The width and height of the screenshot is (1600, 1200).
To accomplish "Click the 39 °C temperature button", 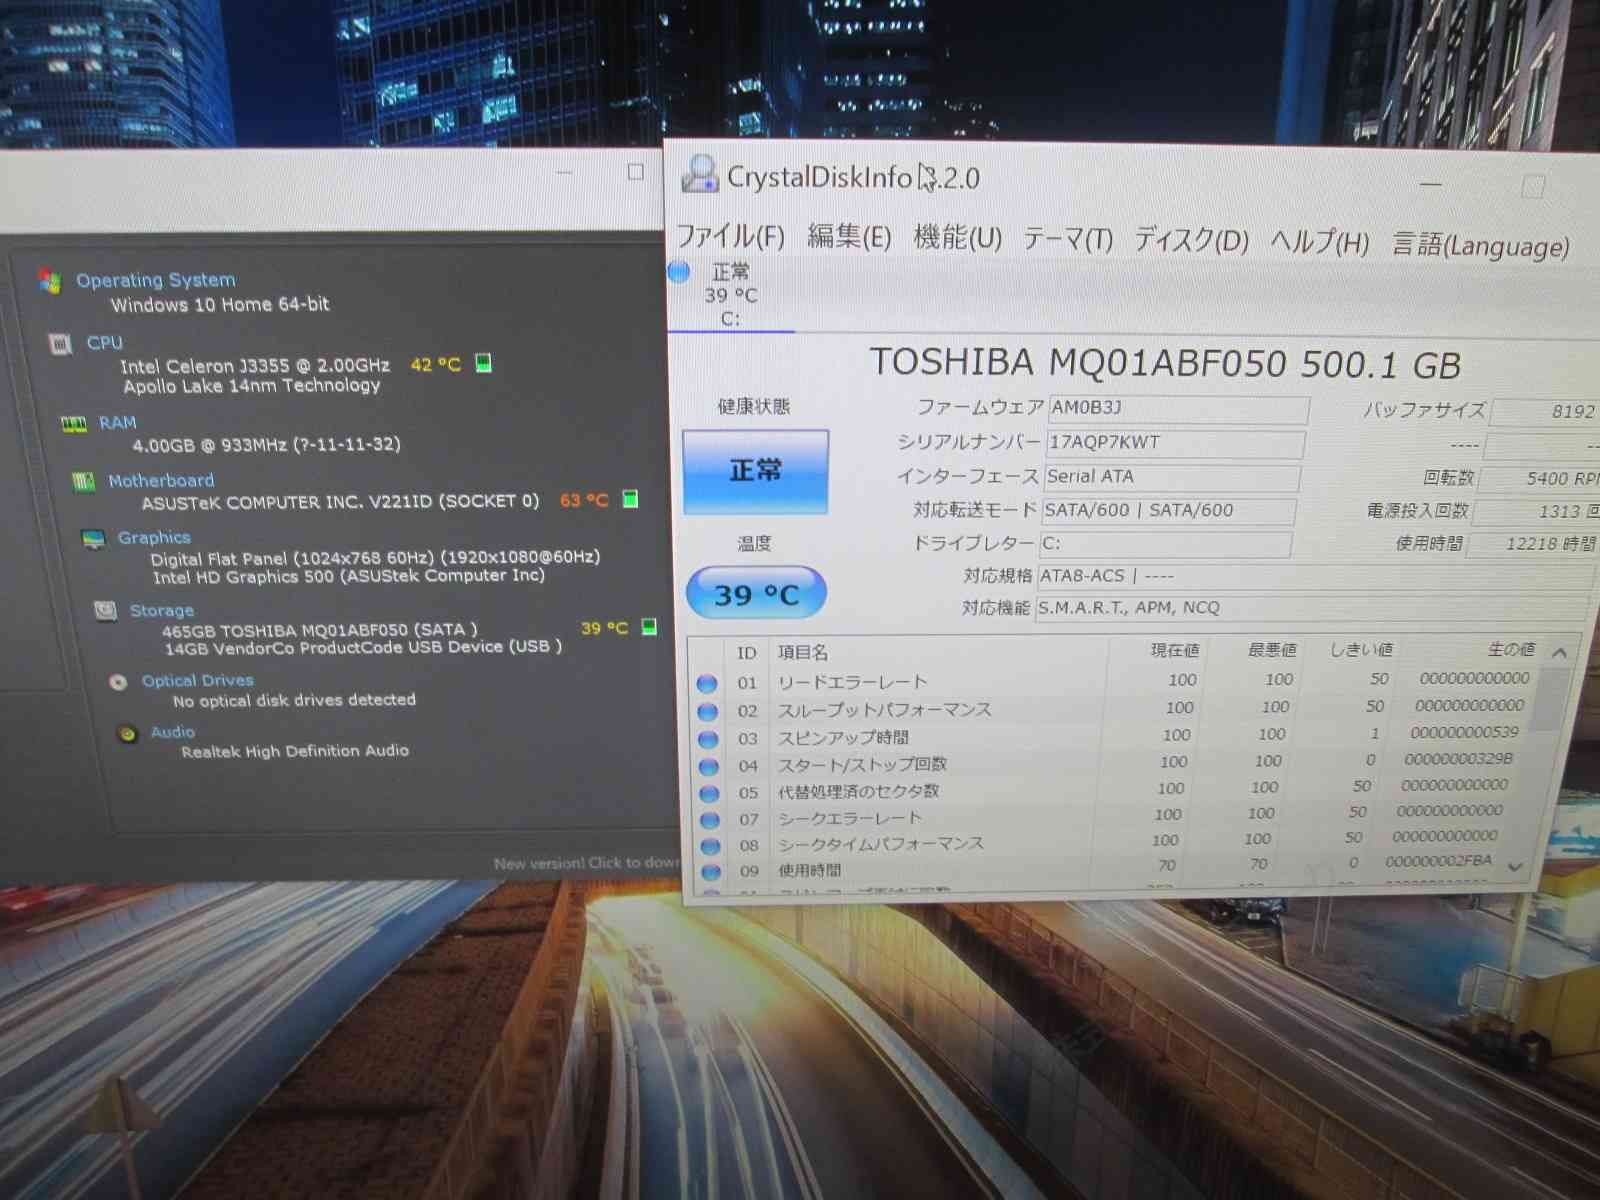I will pos(756,594).
